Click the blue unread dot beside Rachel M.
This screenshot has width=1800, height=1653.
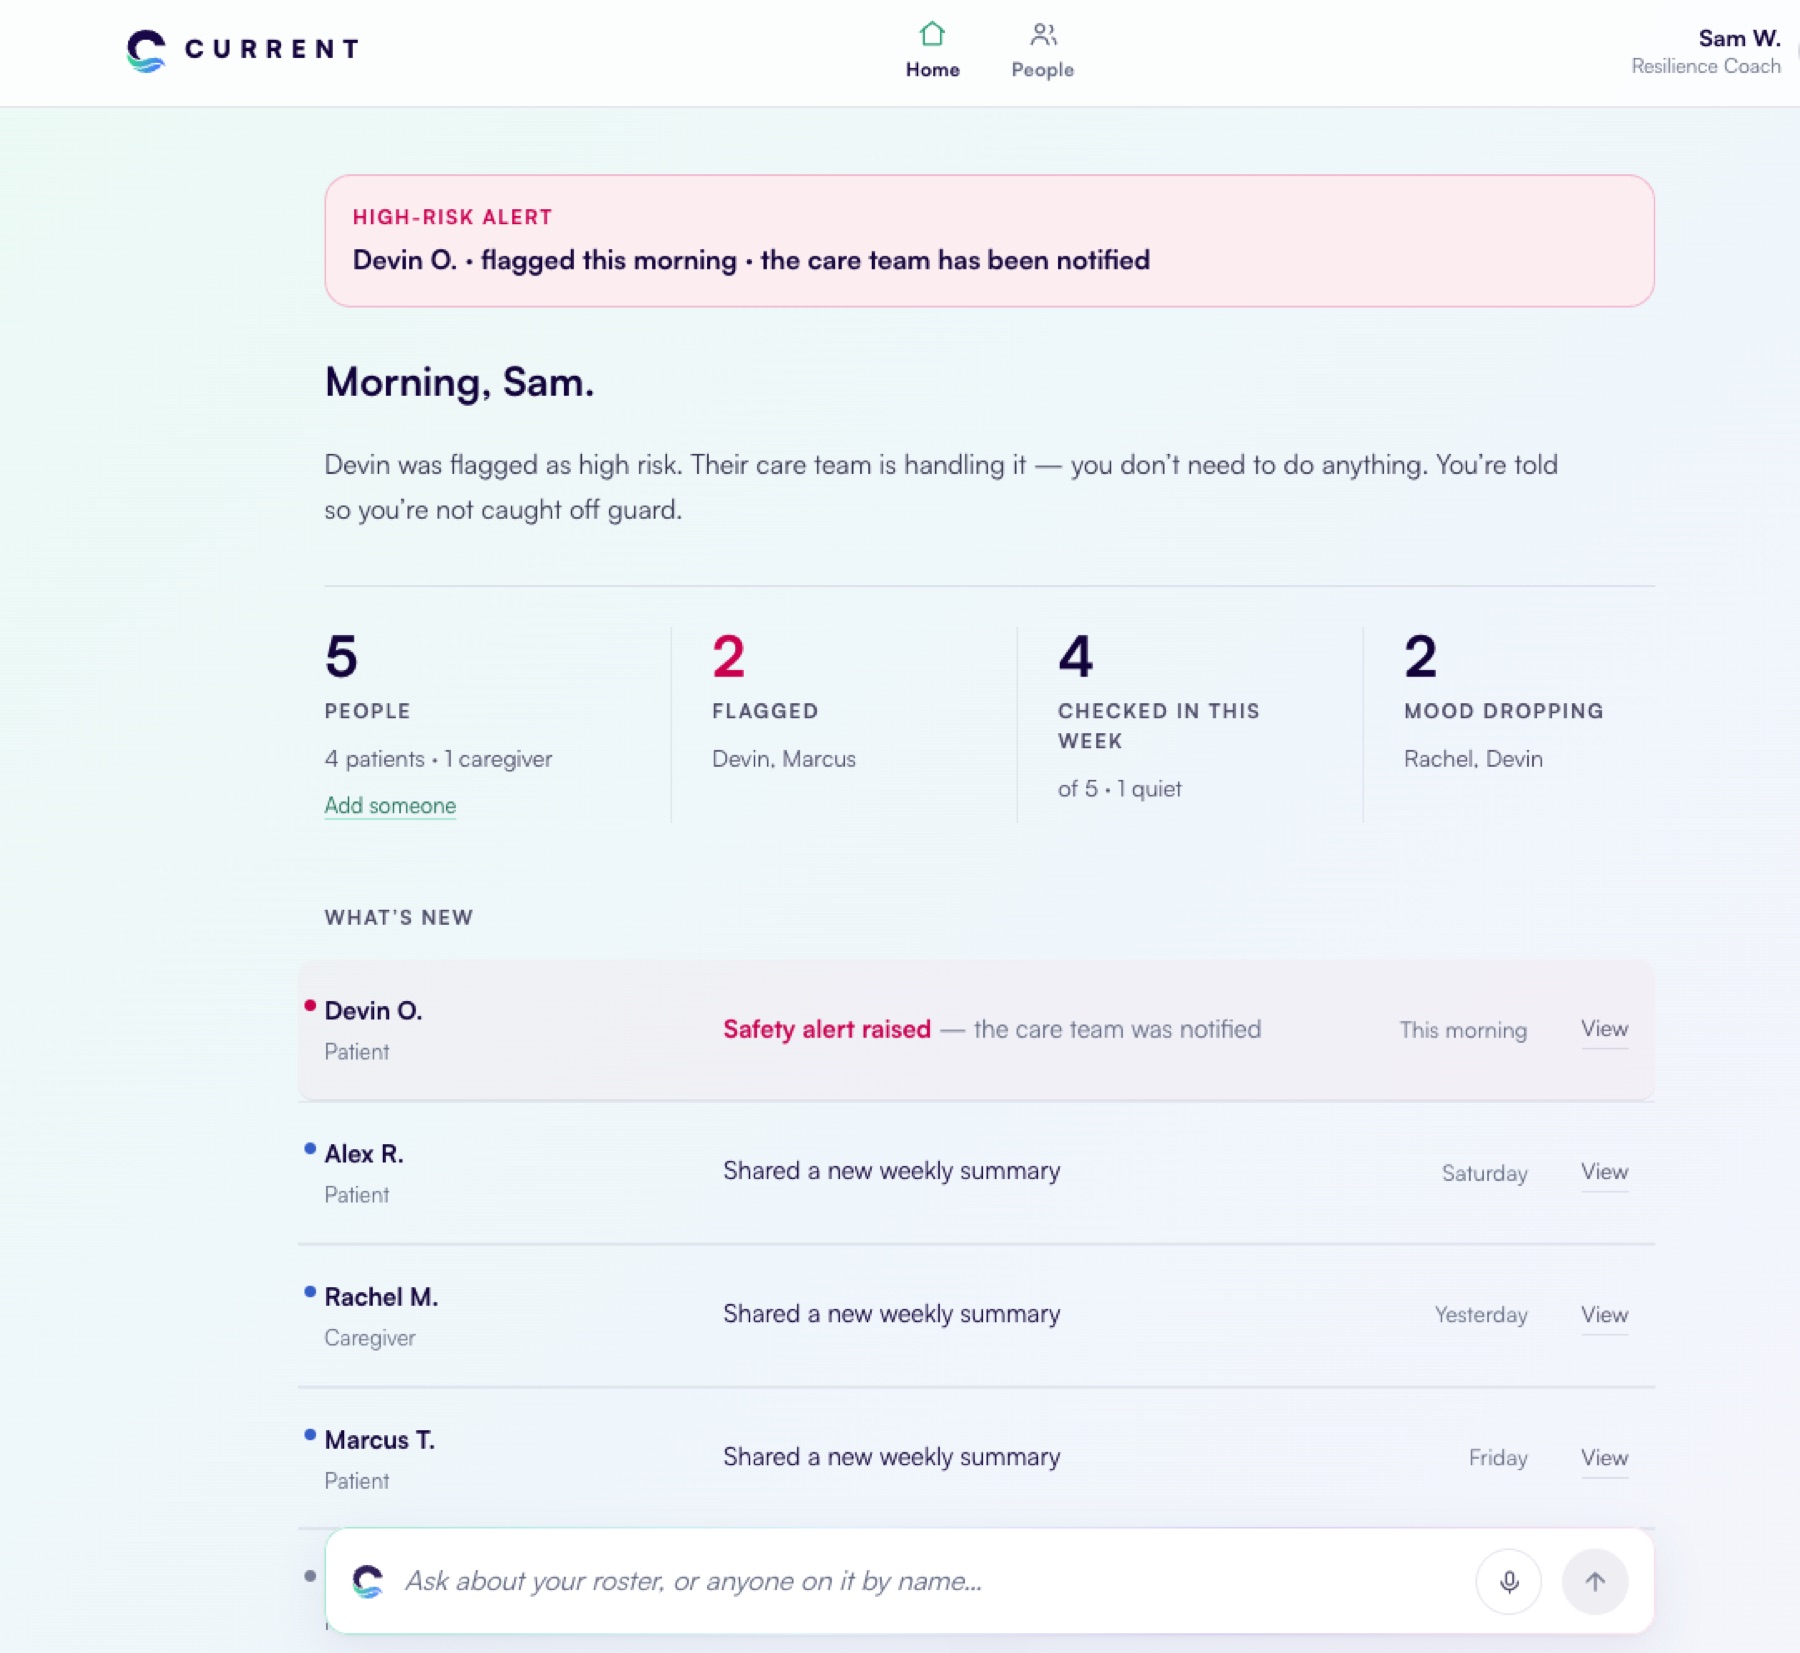coord(310,1292)
